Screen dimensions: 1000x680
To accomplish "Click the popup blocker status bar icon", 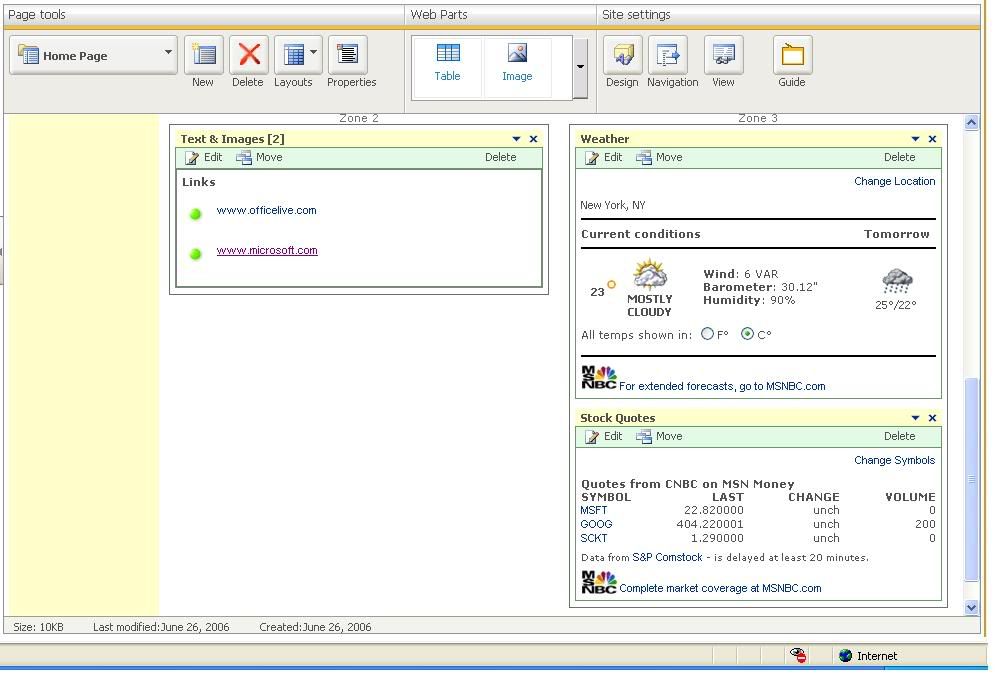I will click(798, 655).
